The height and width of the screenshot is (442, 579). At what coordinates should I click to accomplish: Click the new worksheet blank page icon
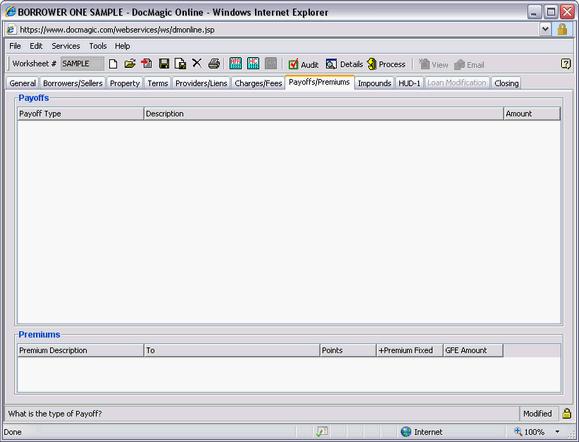click(113, 64)
